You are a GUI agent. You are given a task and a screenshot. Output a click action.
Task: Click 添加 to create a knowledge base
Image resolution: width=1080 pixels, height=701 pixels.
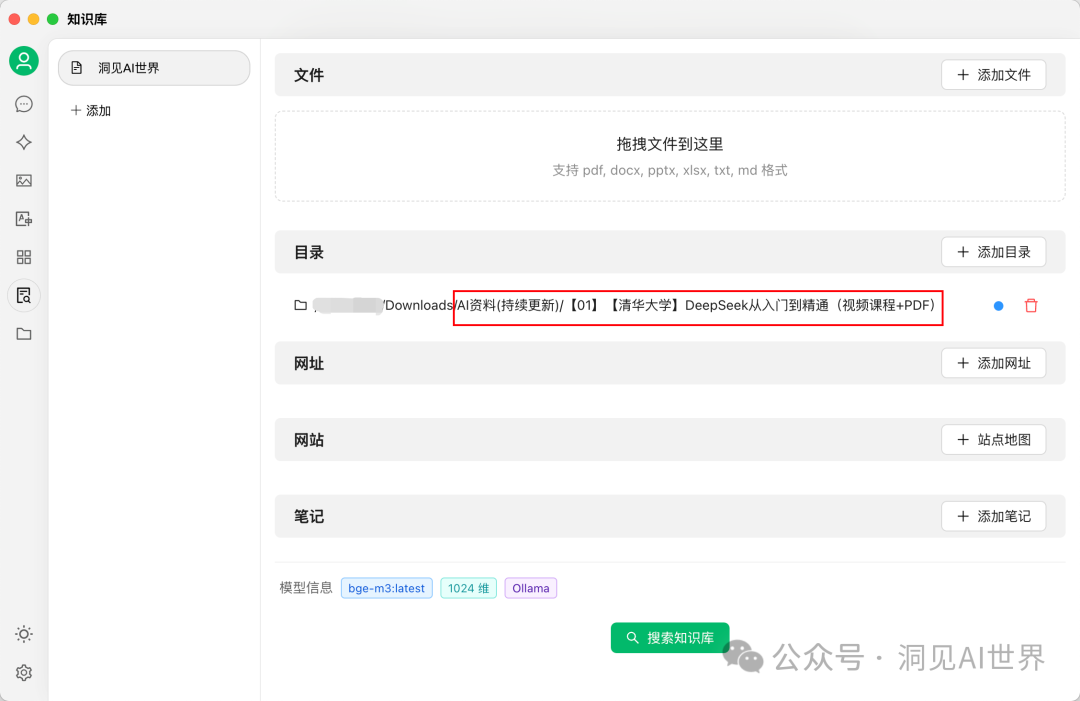(x=91, y=110)
